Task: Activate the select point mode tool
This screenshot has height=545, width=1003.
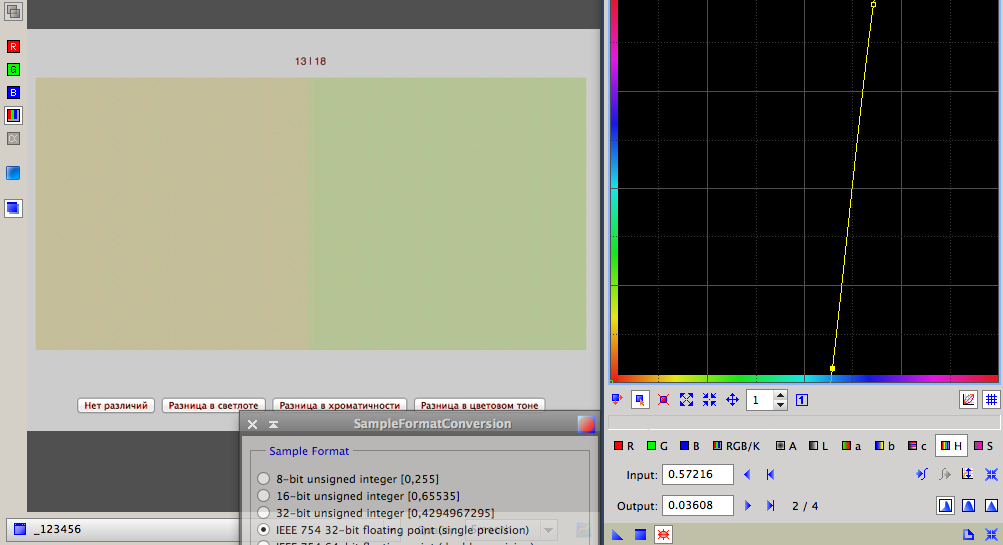Action: [x=640, y=400]
